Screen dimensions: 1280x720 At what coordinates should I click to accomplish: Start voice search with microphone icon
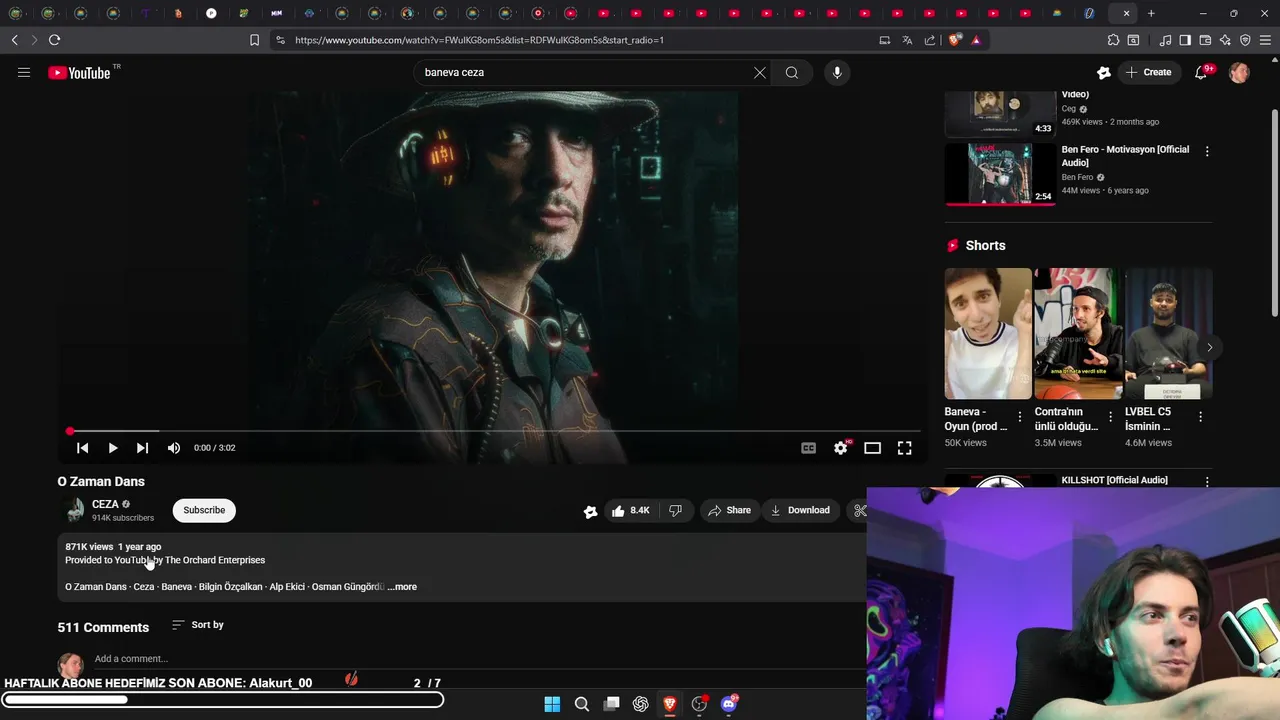(x=837, y=72)
